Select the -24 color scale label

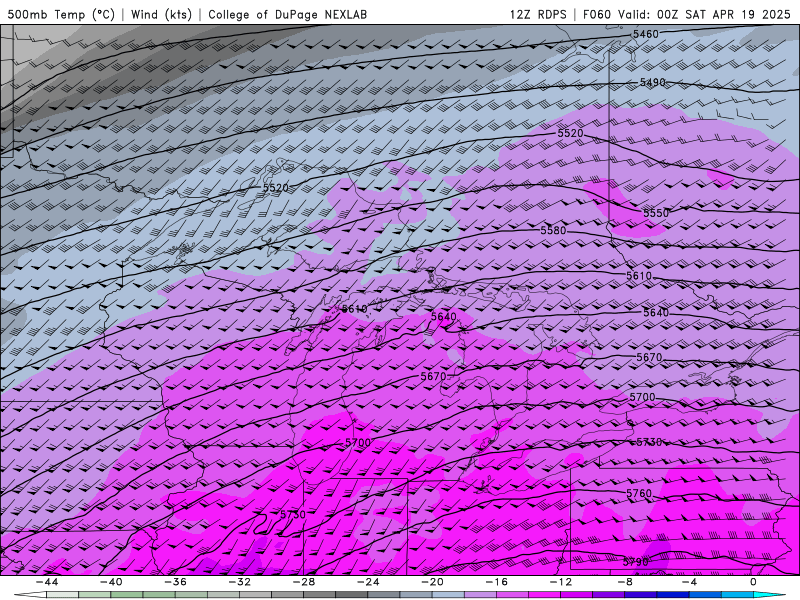tap(368, 582)
